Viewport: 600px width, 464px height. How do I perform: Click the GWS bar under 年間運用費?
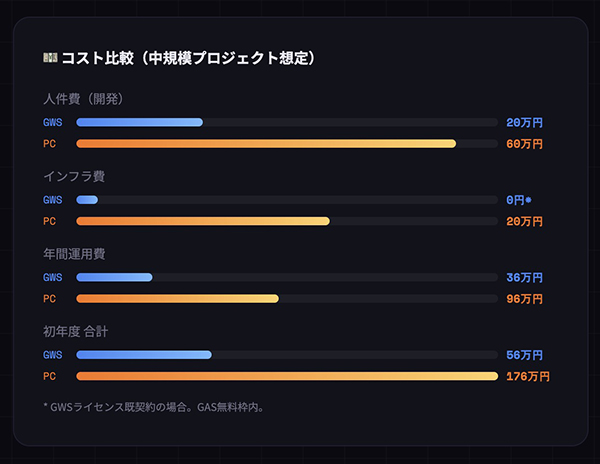[115, 277]
